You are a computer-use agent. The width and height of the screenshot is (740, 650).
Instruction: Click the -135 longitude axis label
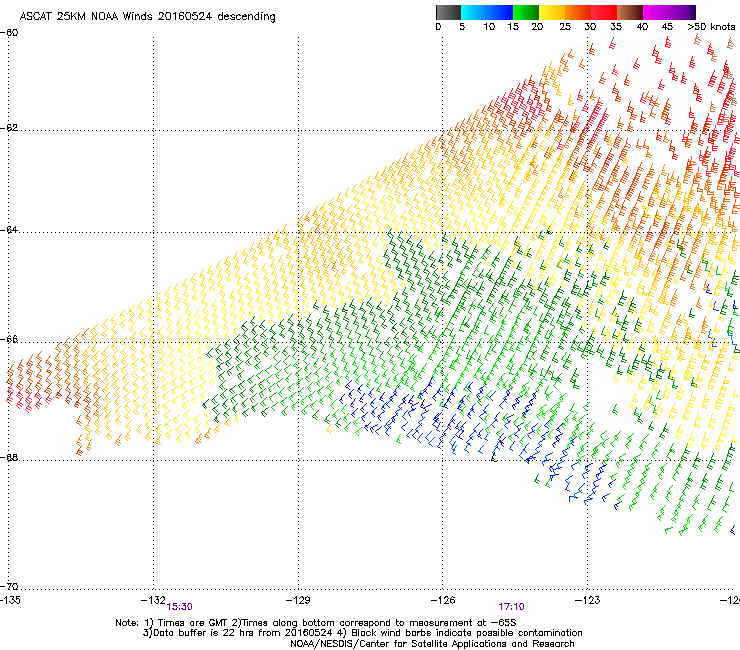click(x=10, y=600)
